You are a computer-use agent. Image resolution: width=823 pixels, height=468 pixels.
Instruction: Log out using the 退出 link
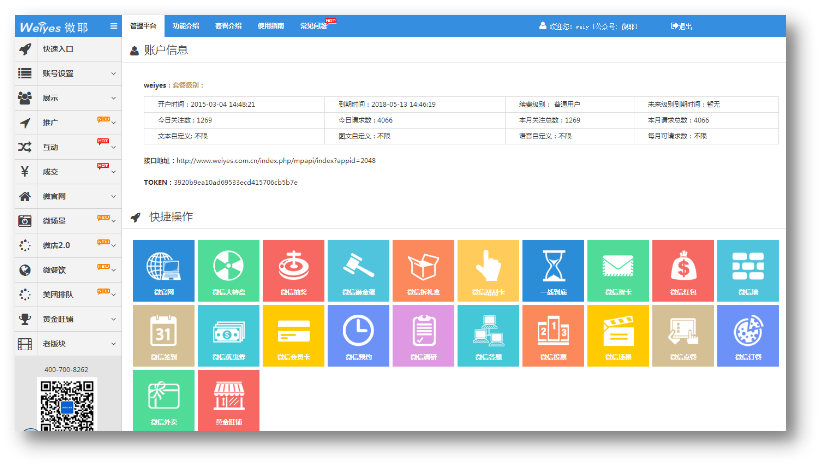tap(681, 26)
